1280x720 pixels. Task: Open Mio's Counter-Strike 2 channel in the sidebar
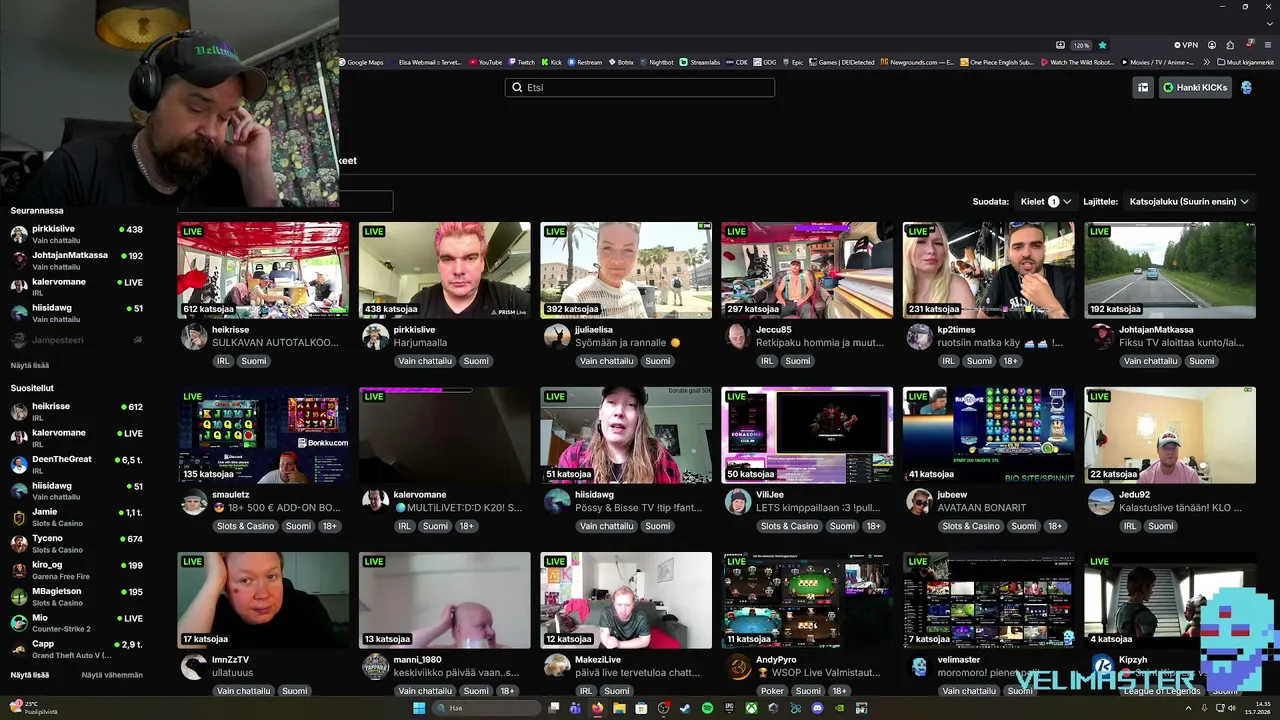77,623
